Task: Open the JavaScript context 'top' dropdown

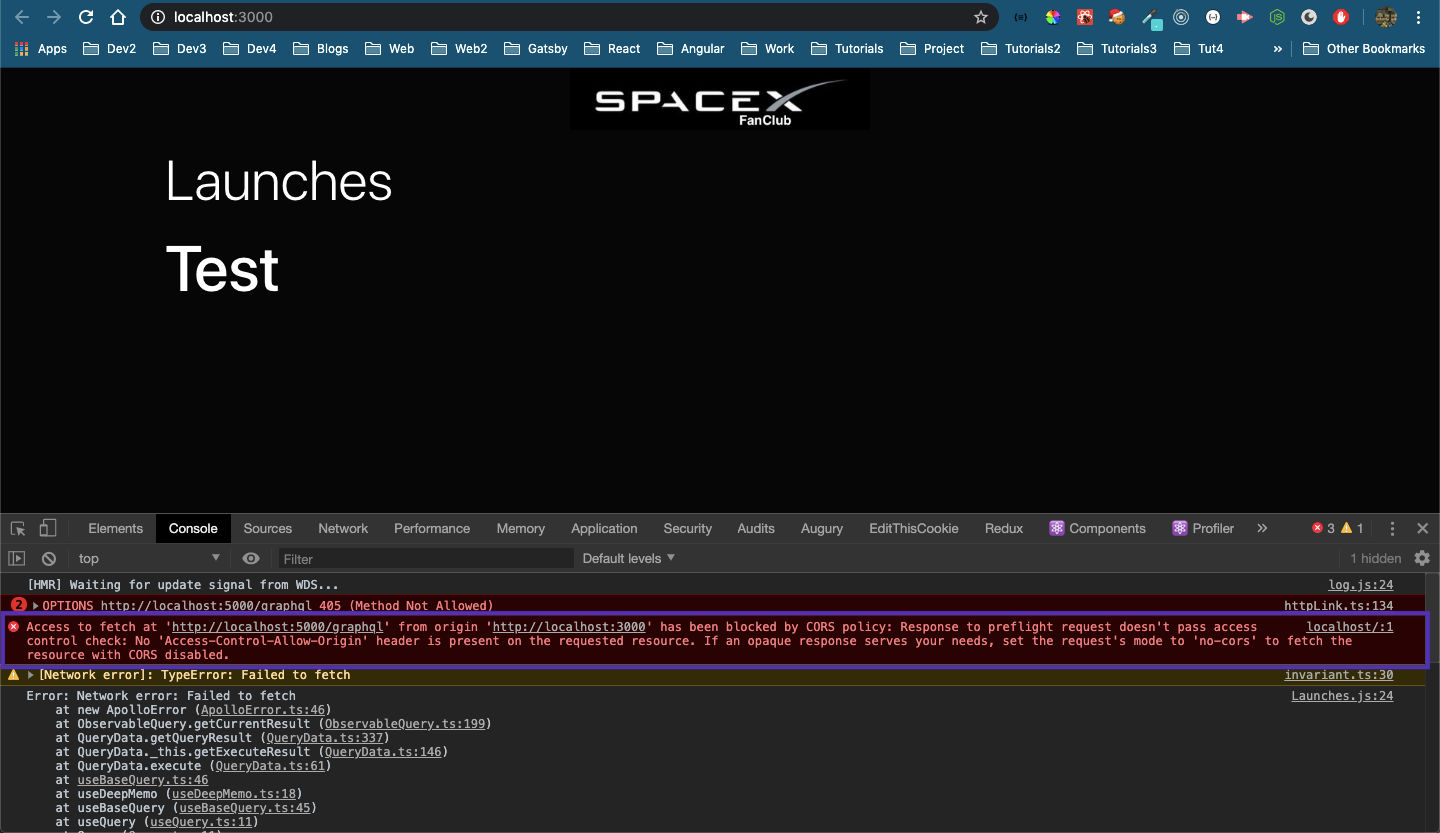Action: point(149,558)
